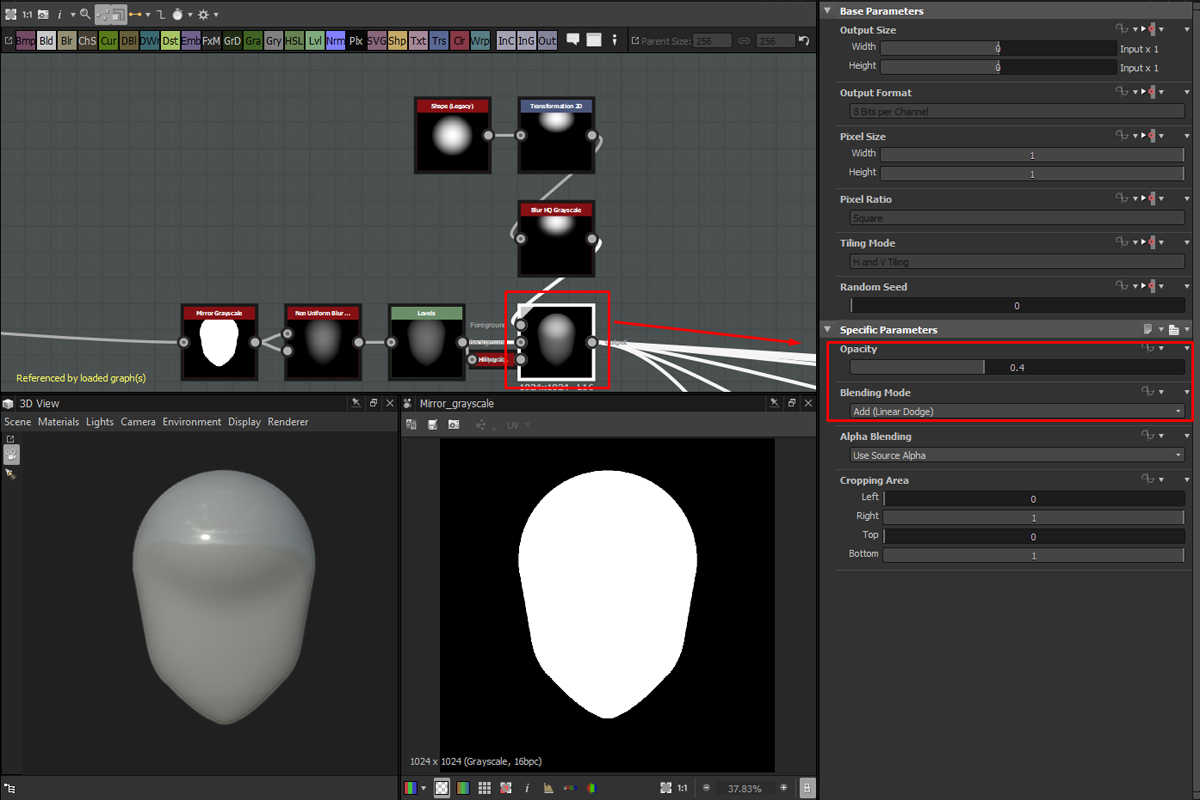Open the channel selector dropdown in 2D view
Viewport: 1200px width, 800px height.
pos(423,788)
